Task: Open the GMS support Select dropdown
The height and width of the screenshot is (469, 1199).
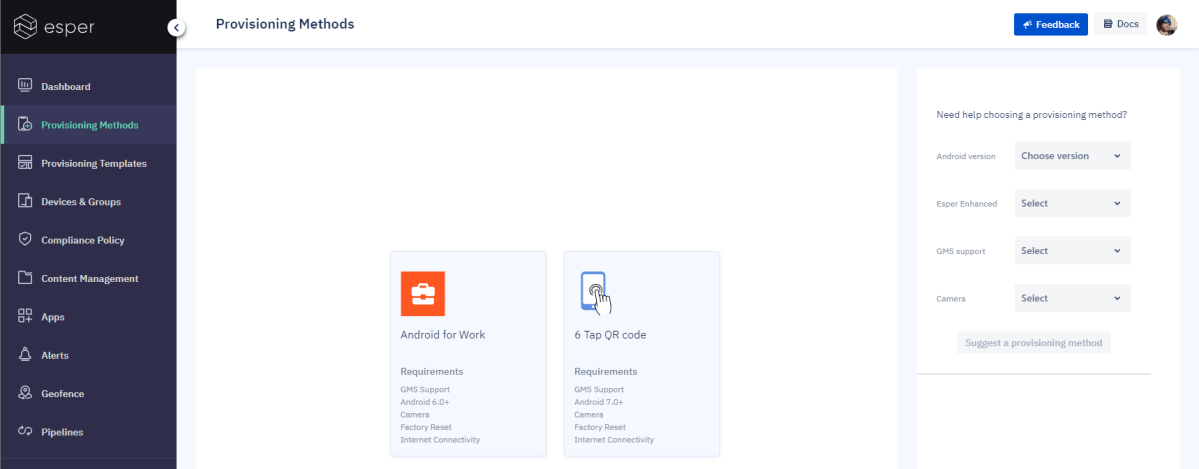Action: click(1072, 250)
